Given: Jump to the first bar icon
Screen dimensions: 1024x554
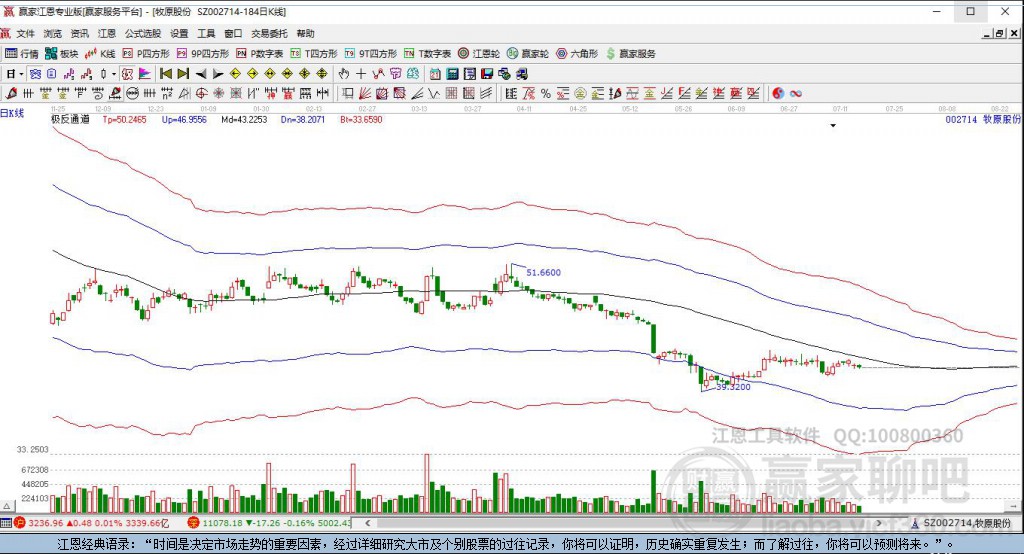Looking at the screenshot, I should (166, 74).
